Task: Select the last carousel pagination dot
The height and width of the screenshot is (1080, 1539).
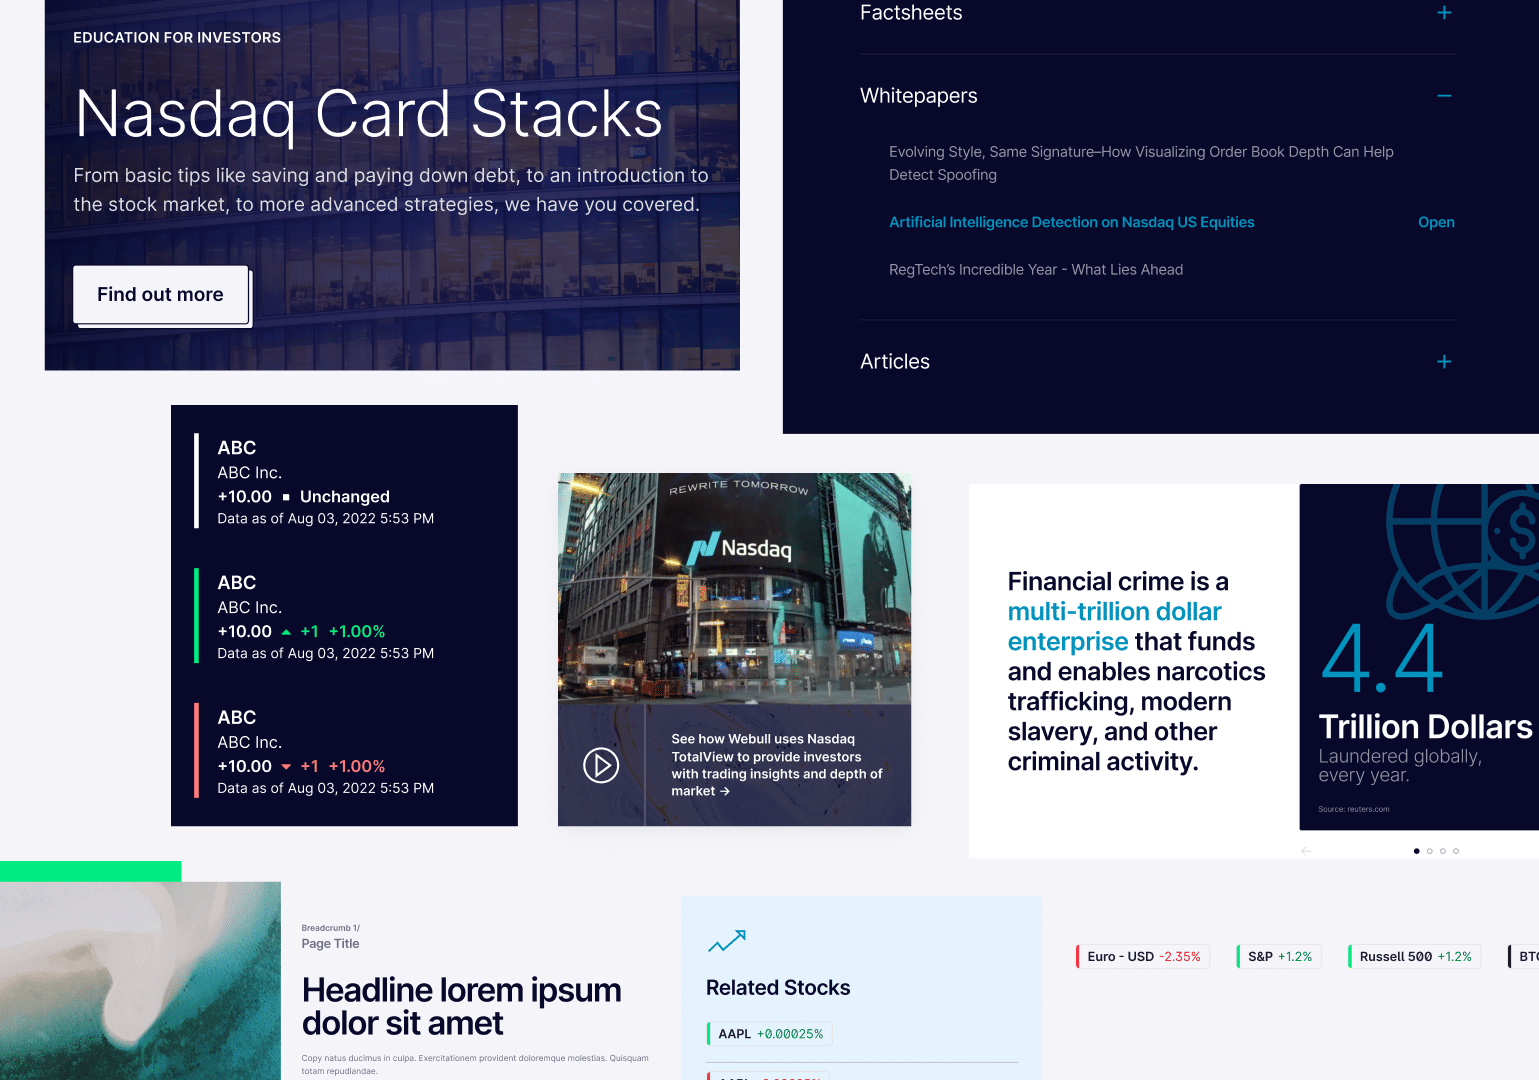Action: point(1456,850)
